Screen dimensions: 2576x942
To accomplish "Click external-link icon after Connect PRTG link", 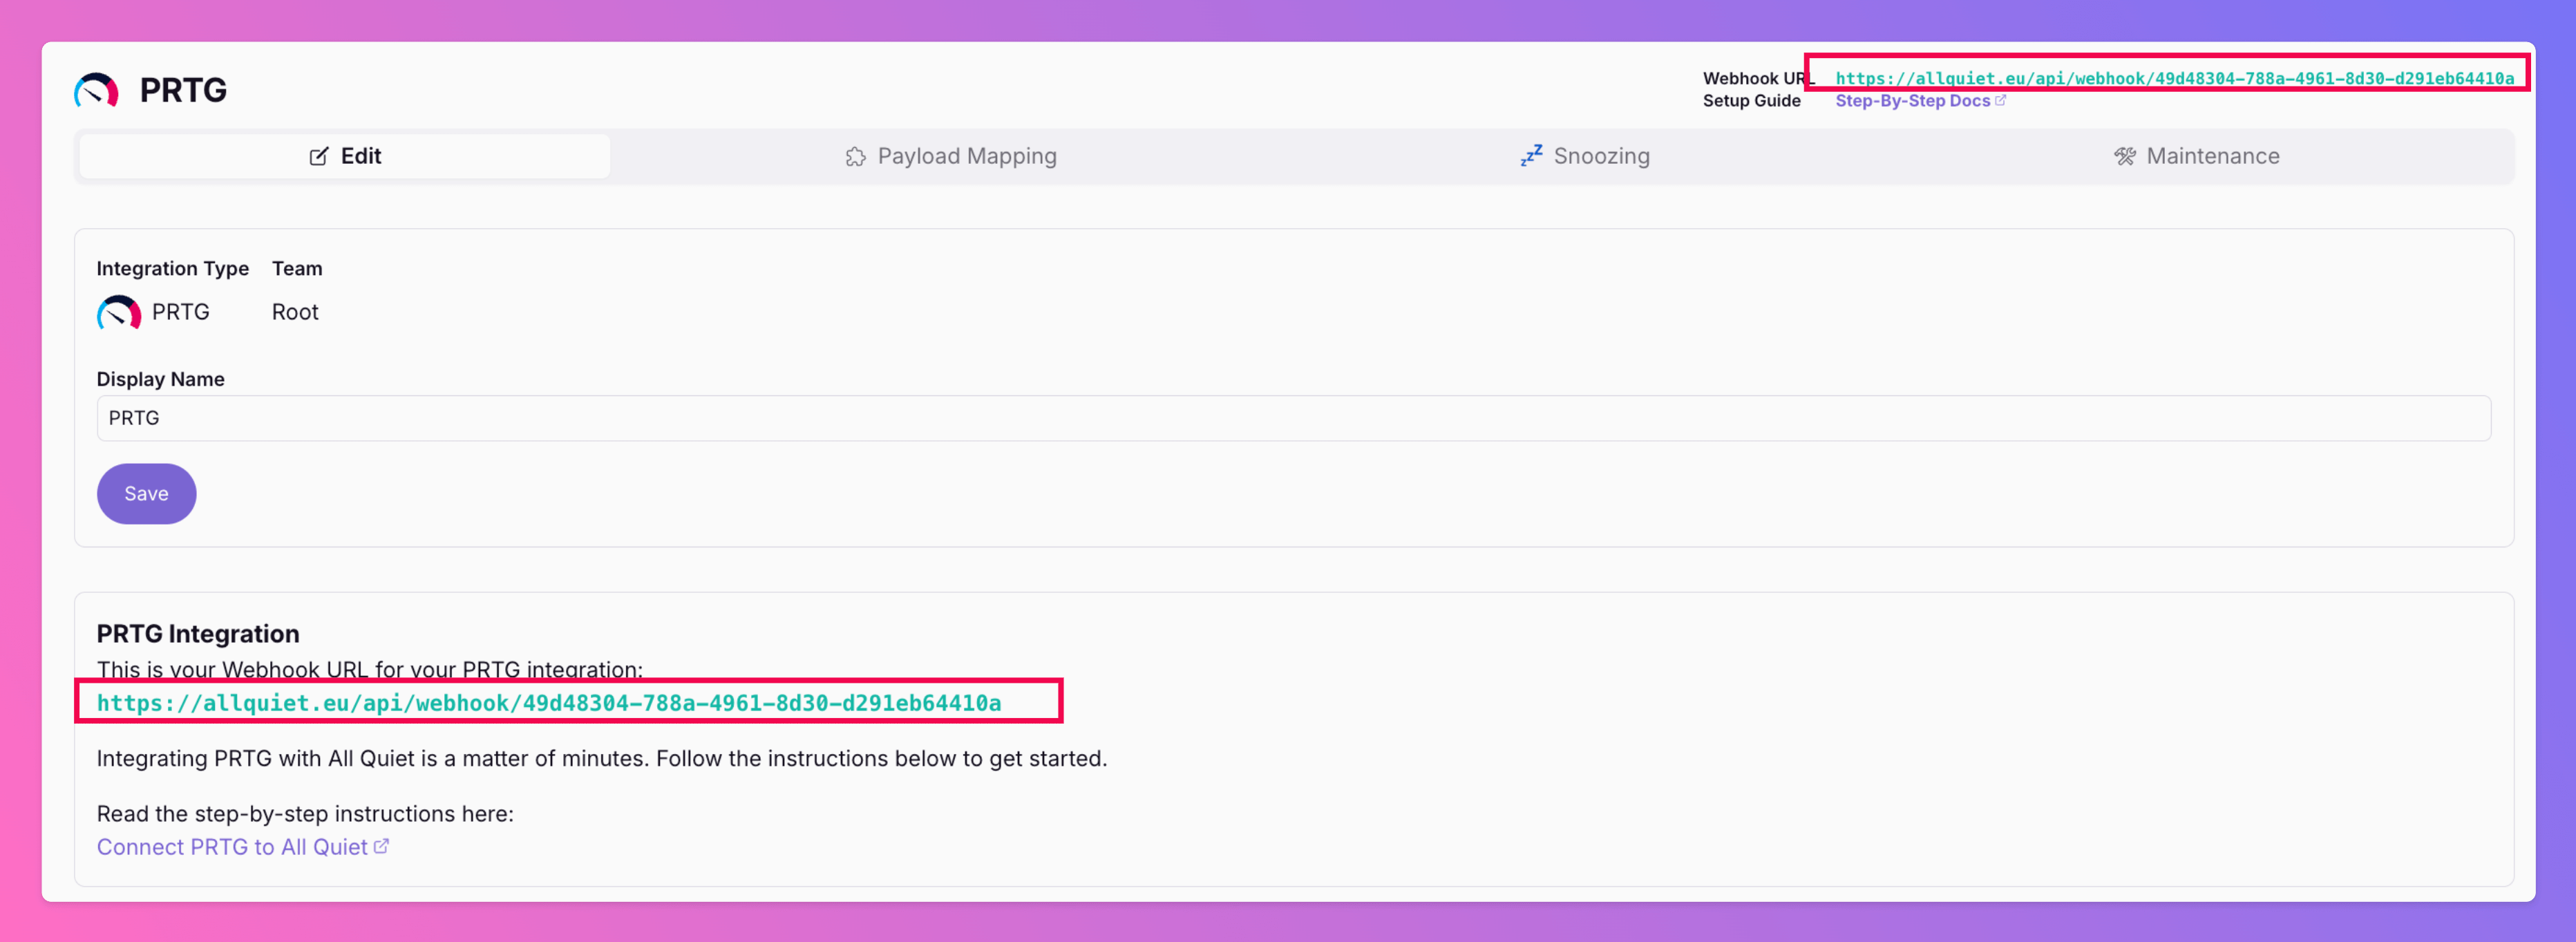I will click(381, 846).
